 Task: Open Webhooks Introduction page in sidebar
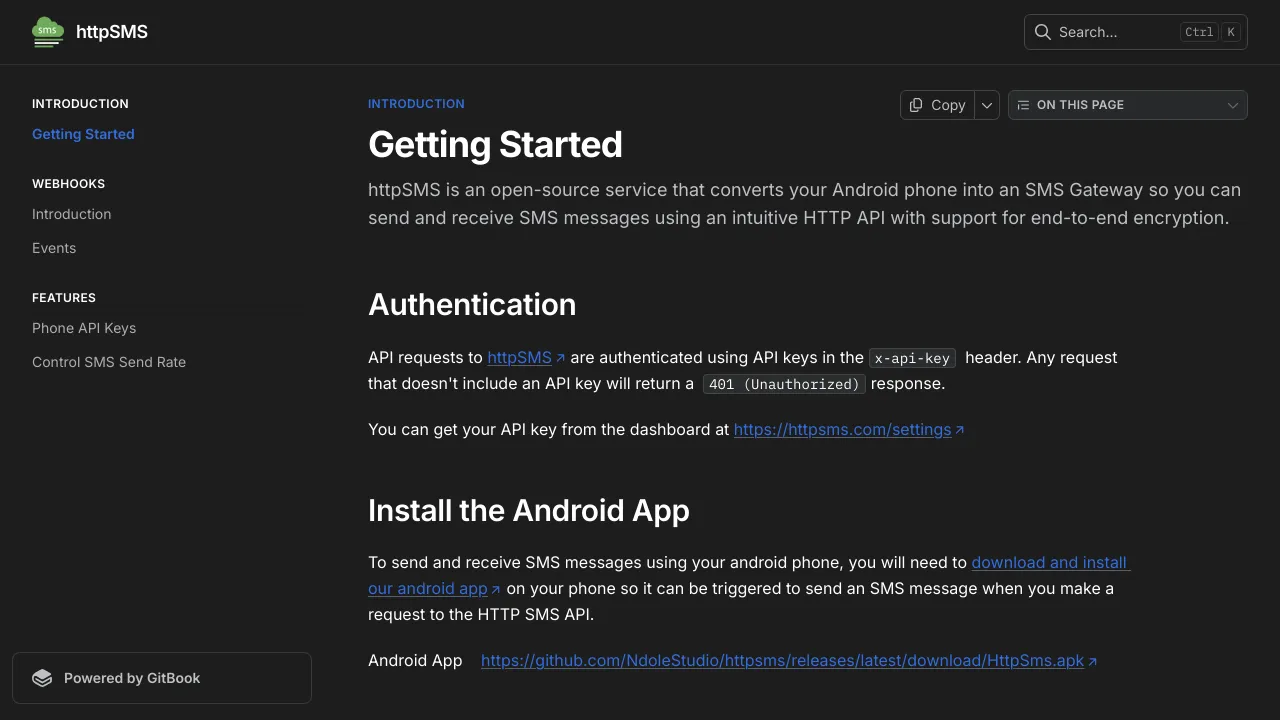(x=72, y=214)
